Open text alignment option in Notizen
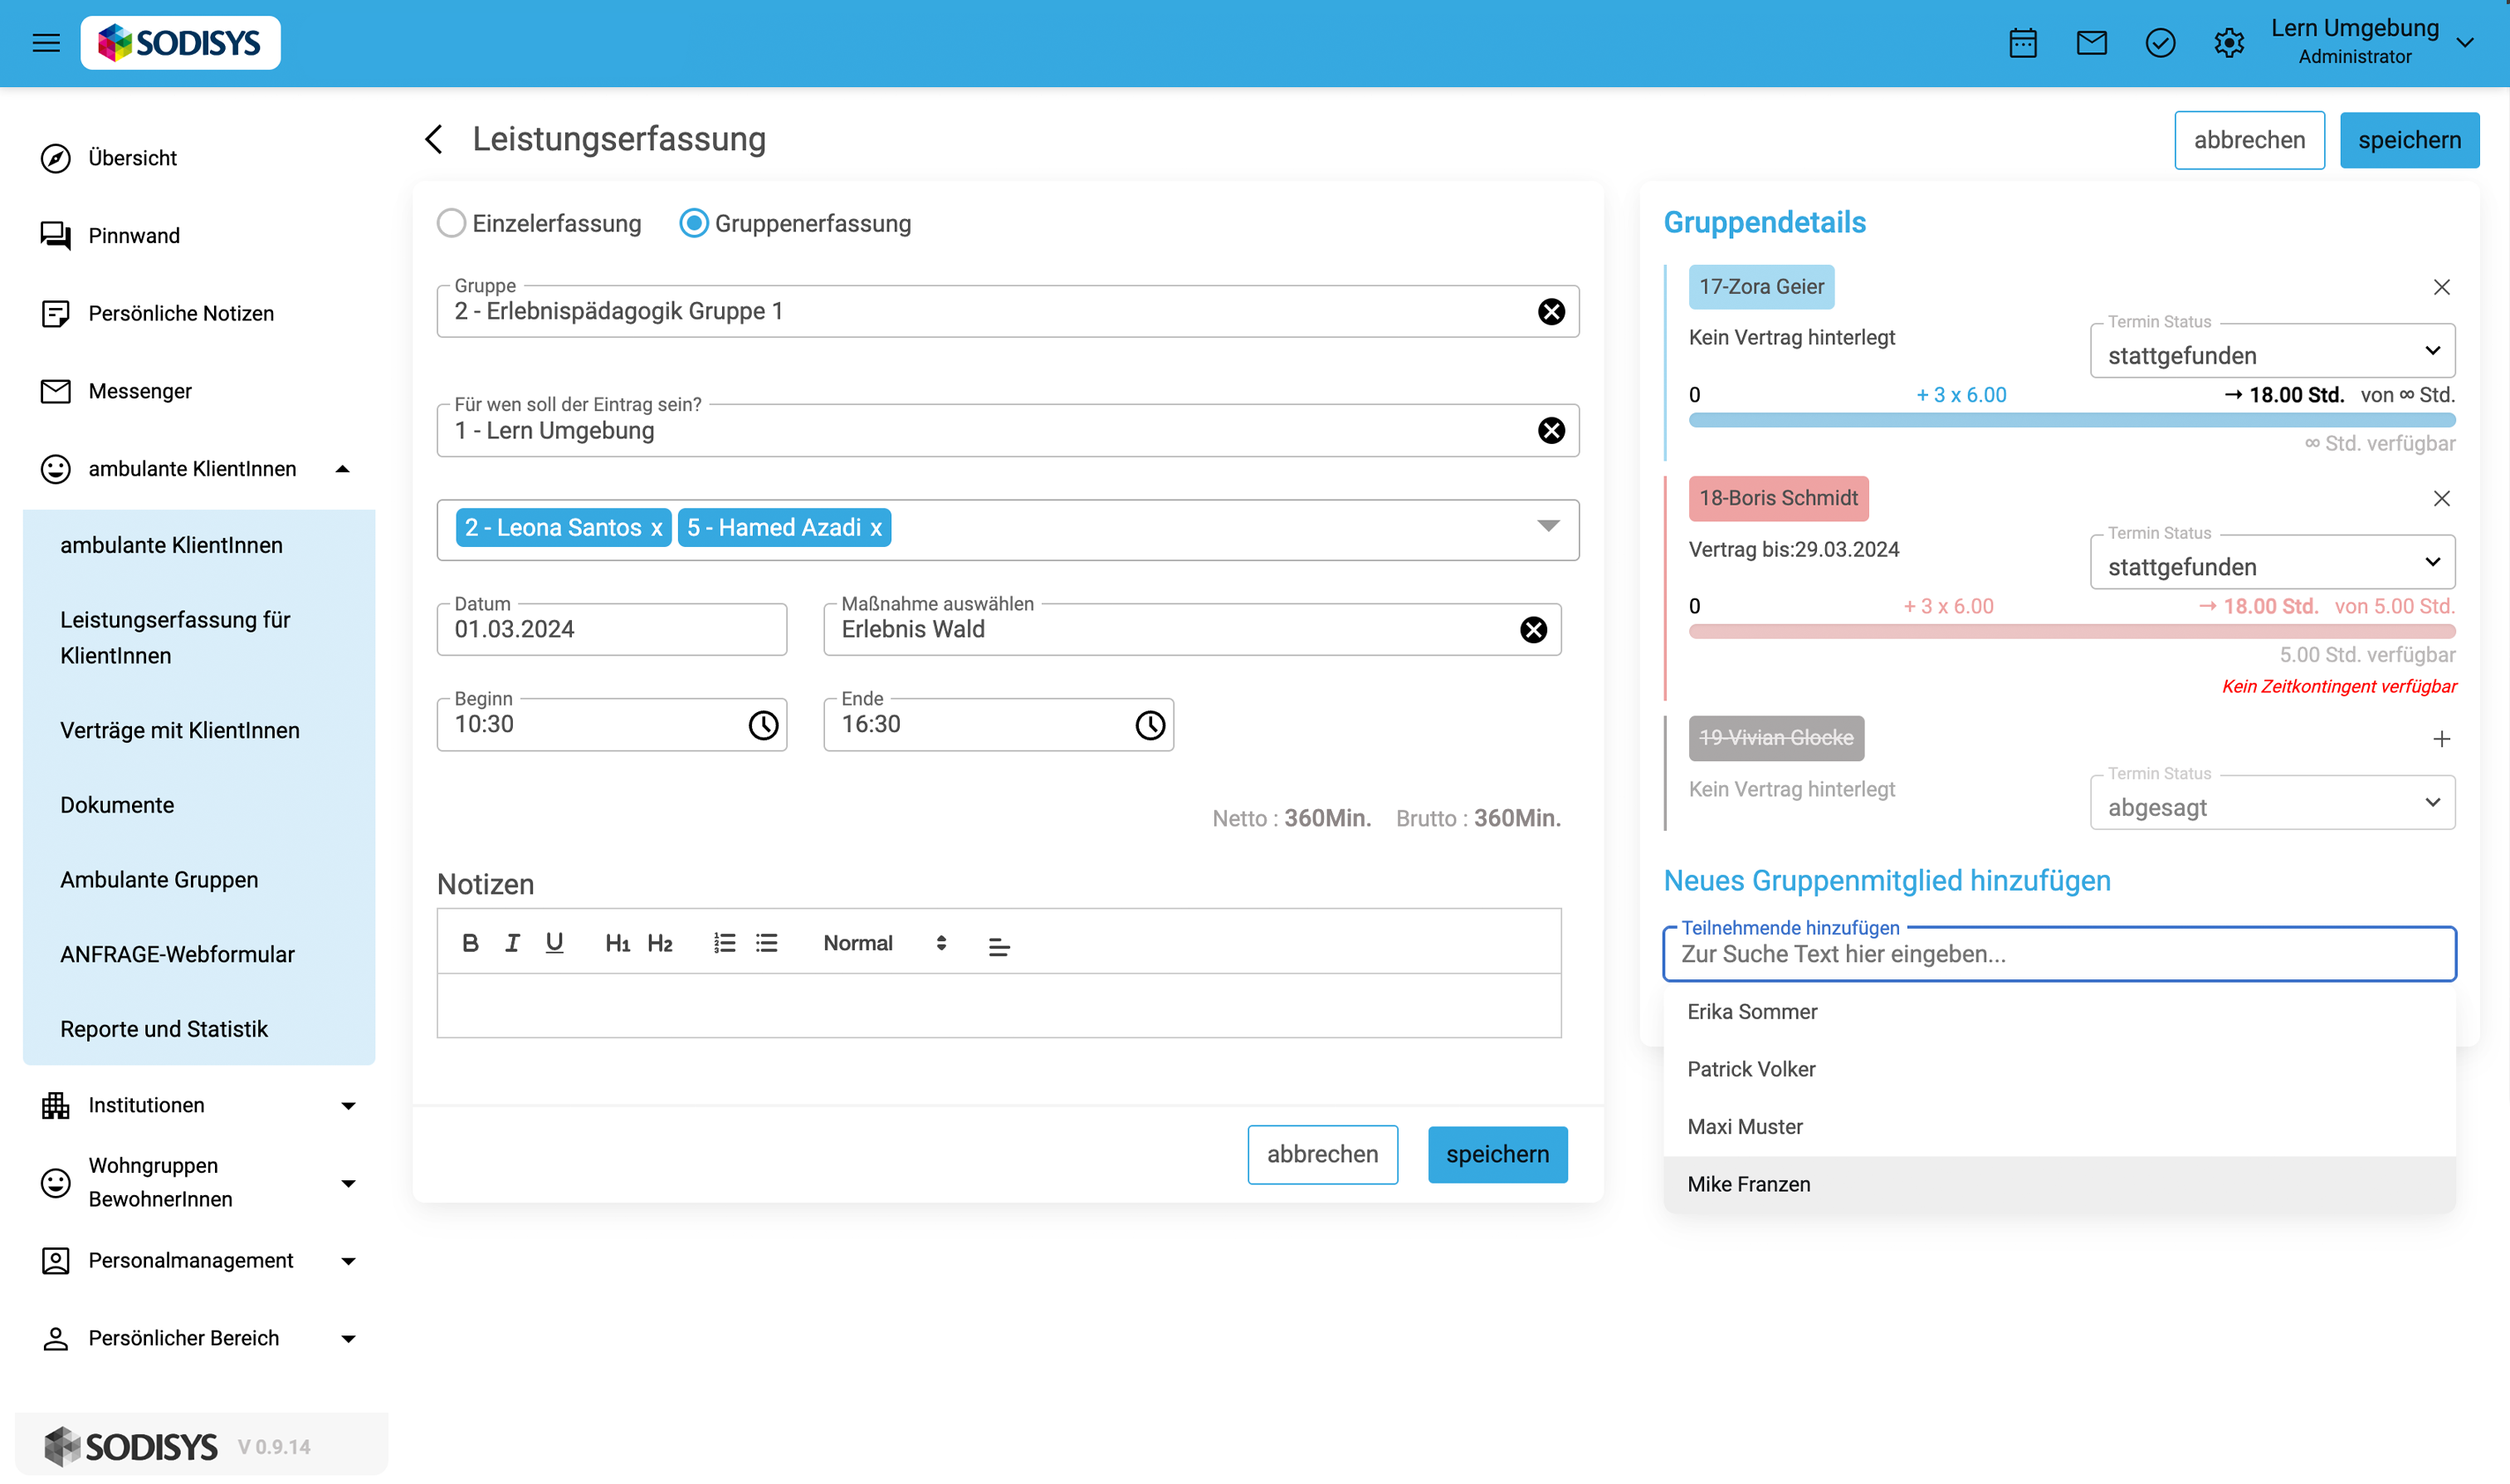 coord(998,946)
